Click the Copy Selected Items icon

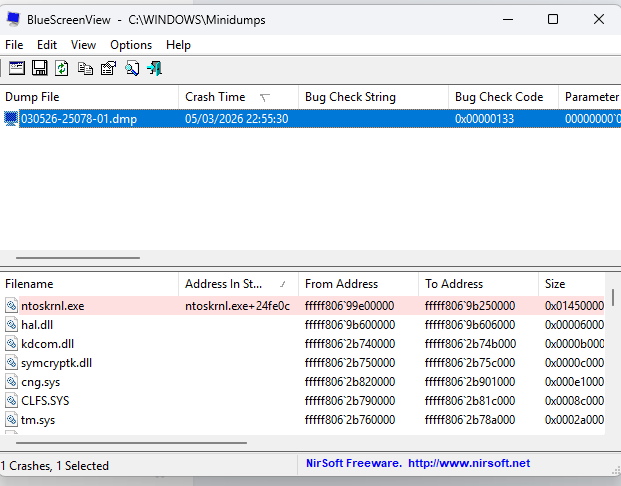(85, 68)
